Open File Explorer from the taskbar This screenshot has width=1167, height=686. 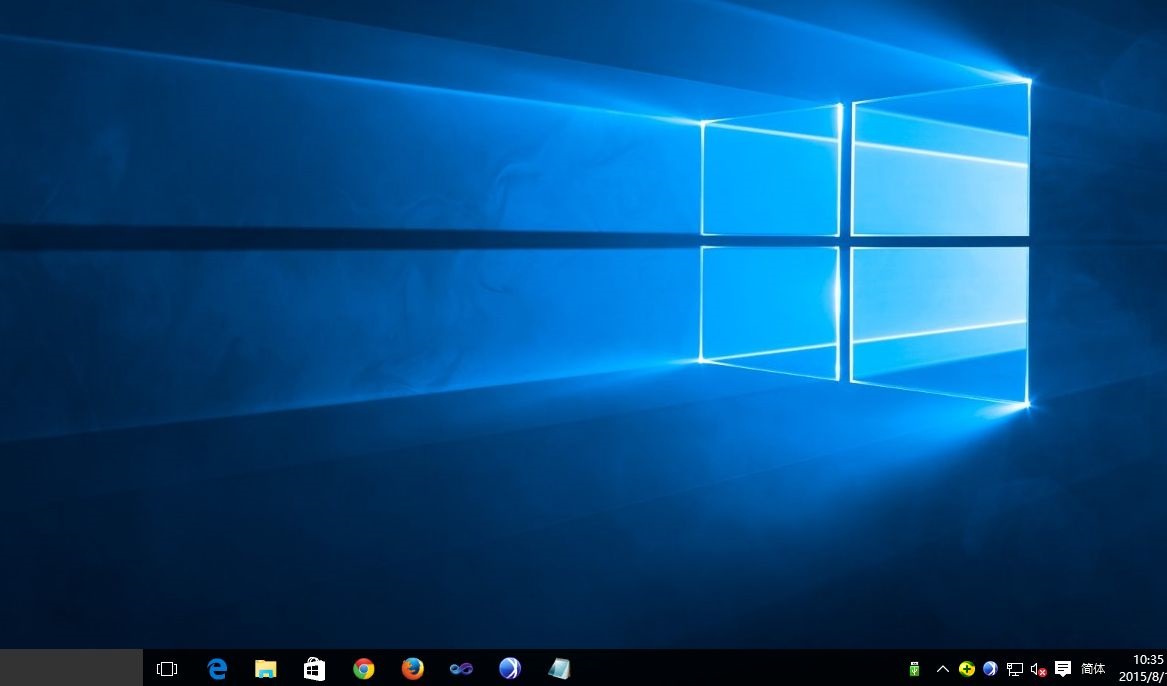(x=265, y=669)
